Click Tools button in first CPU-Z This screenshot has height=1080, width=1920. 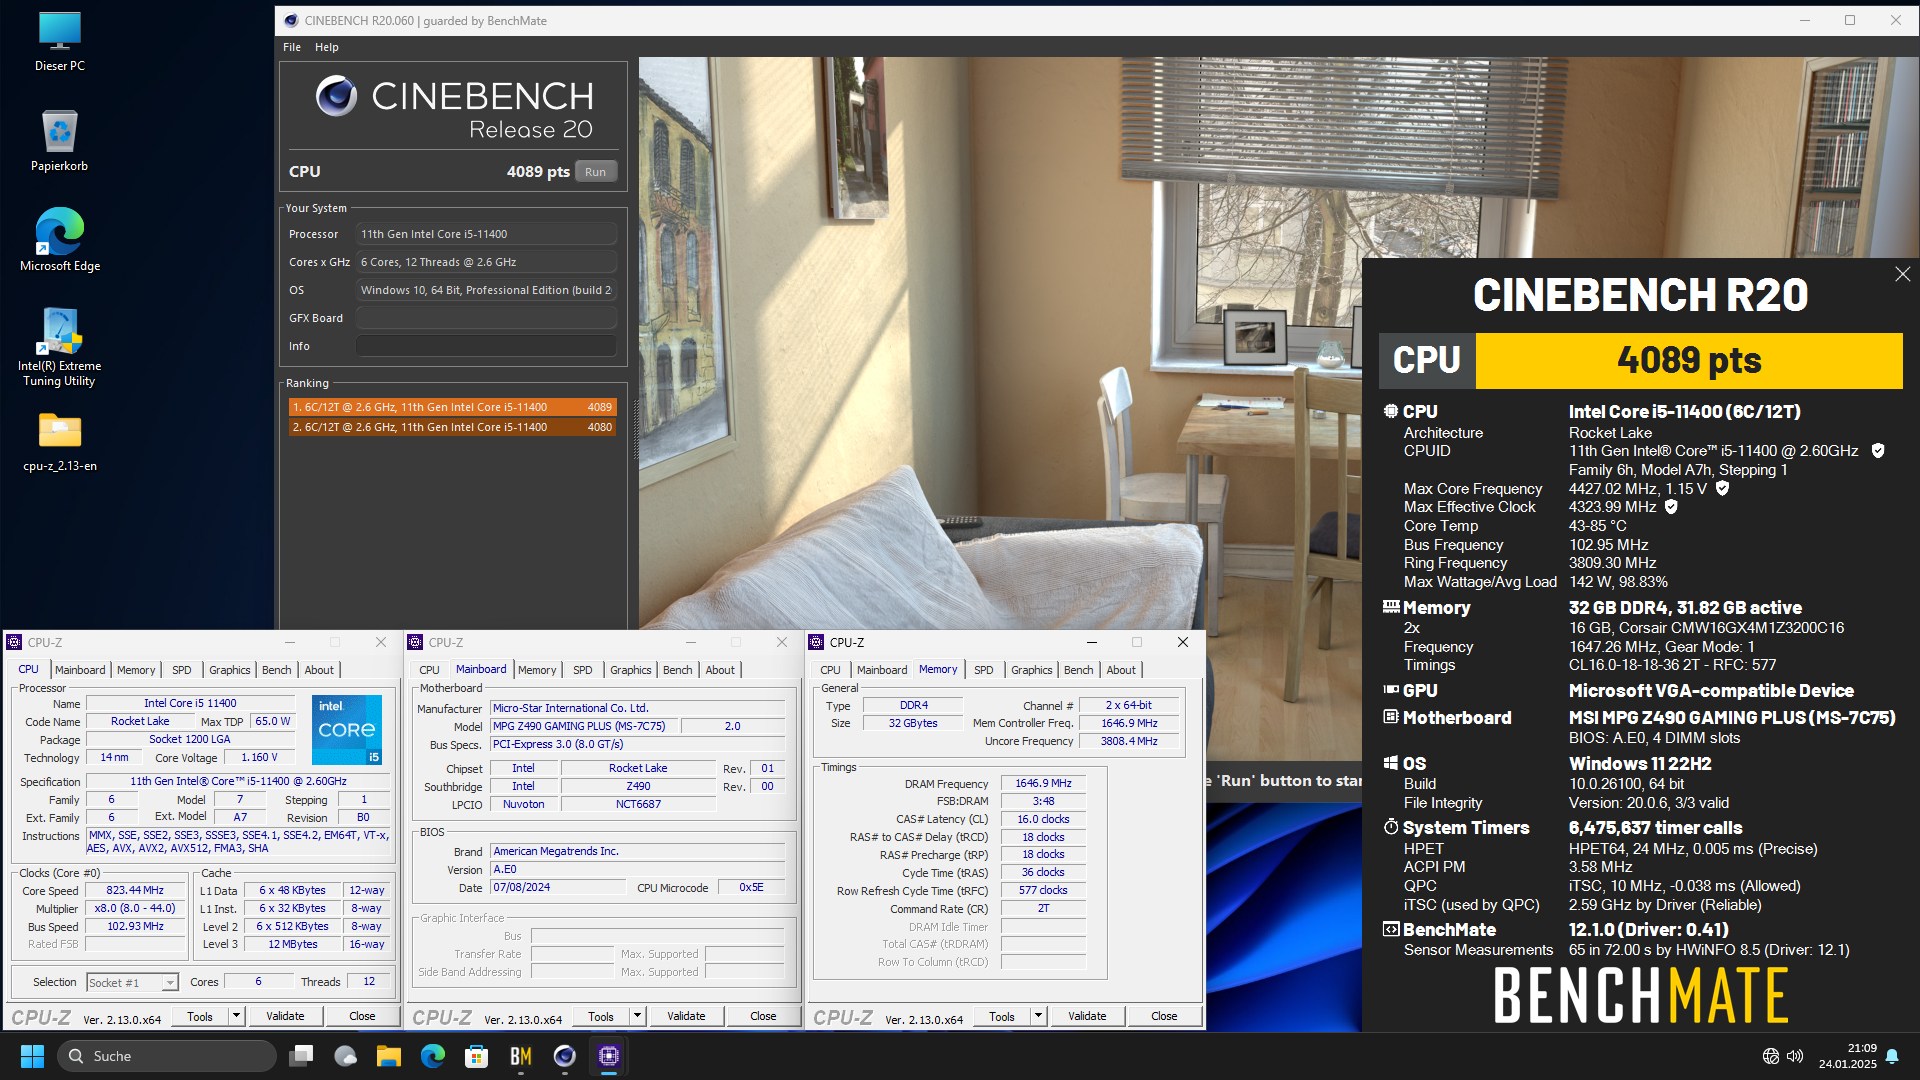200,1016
